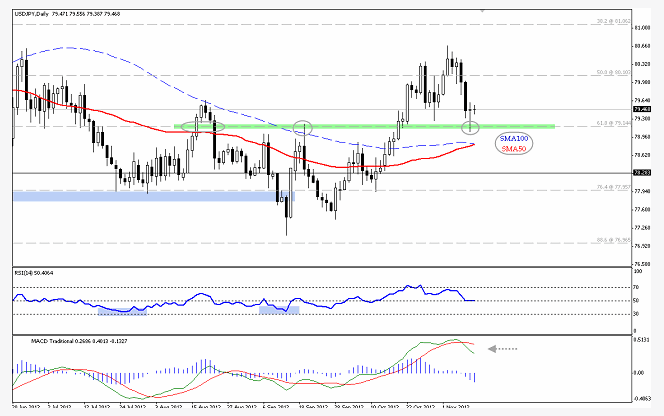Click the 88.6 Fibonacci level label
Viewport: 664px width, 416px height.
[x=613, y=240]
